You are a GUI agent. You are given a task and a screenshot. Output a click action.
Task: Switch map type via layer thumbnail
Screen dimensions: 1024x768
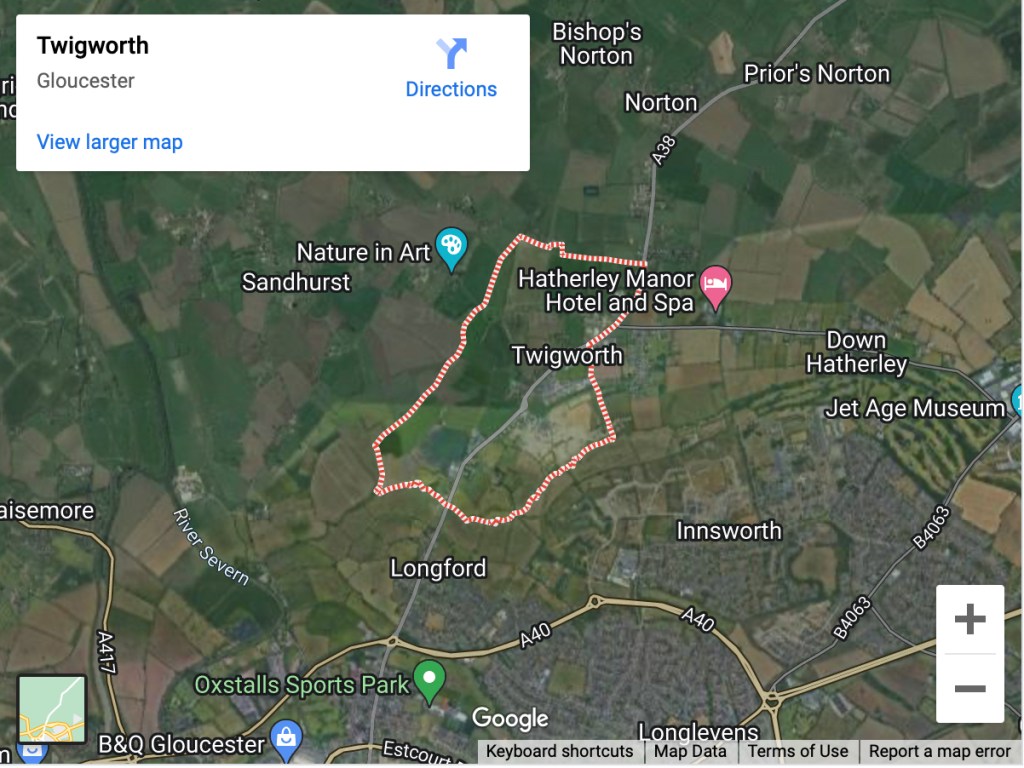click(52, 709)
